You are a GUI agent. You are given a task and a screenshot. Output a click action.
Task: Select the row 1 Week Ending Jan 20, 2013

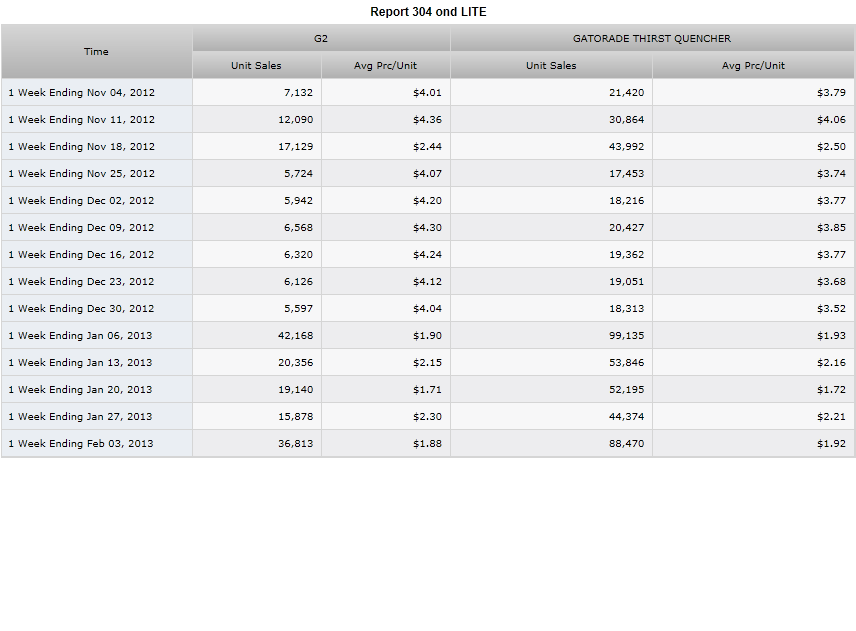coord(428,389)
